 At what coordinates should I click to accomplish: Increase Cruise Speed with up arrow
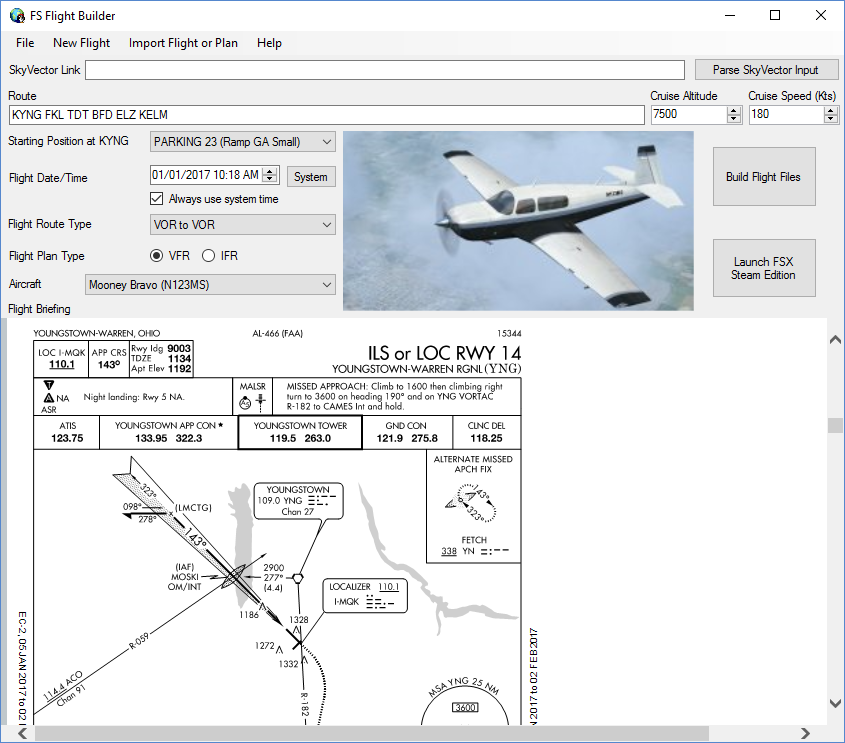click(x=831, y=110)
